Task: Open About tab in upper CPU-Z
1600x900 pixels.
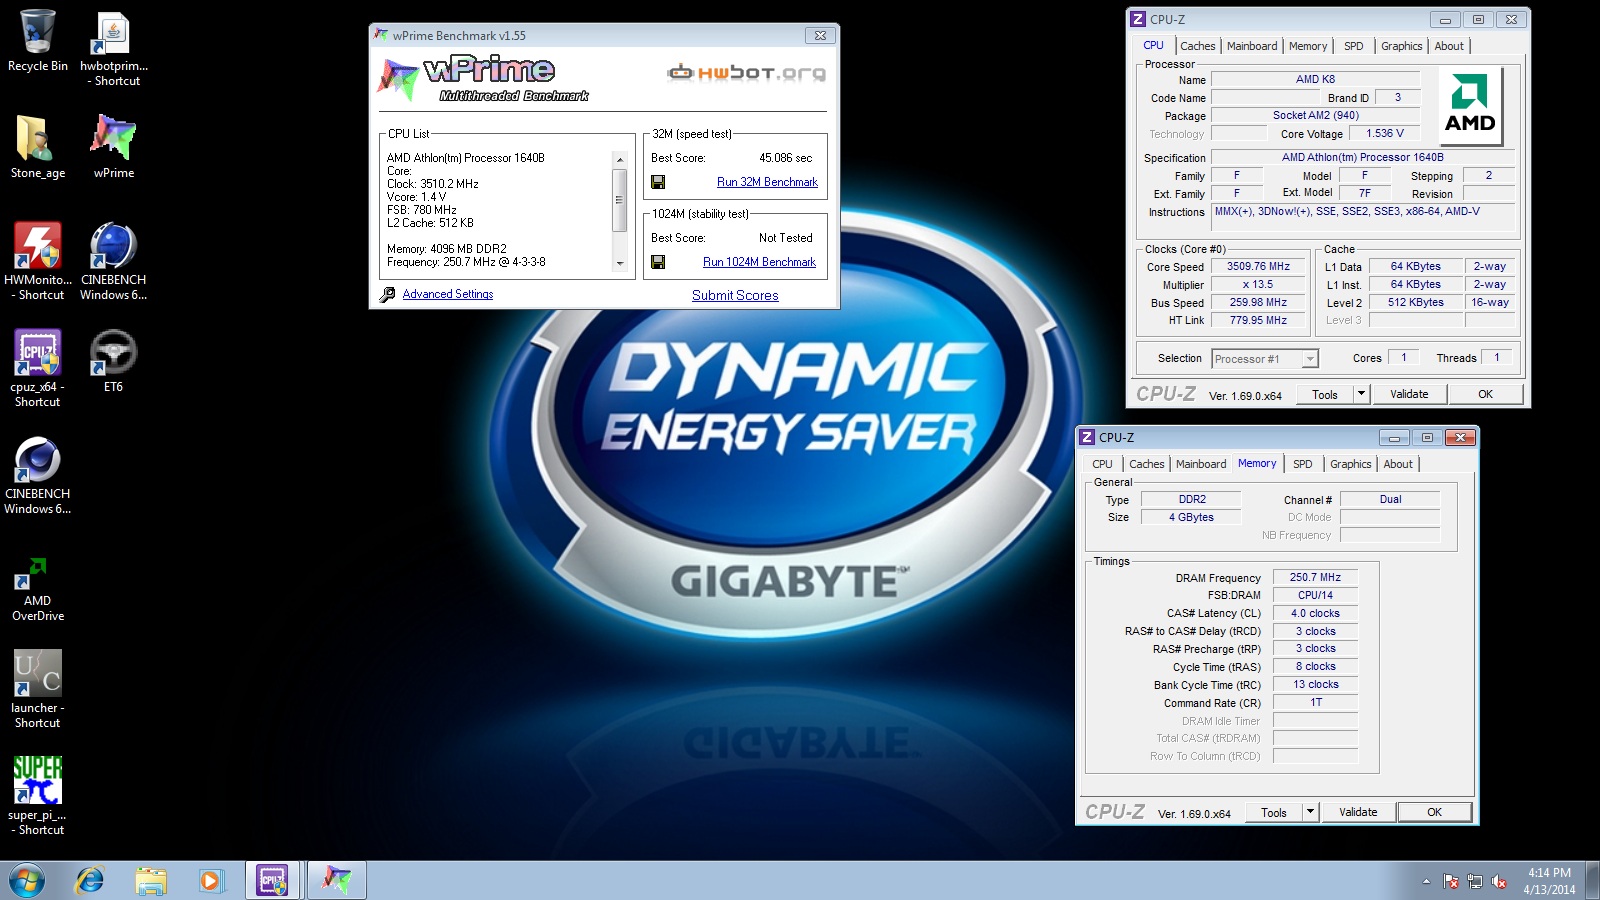Action: [1449, 46]
